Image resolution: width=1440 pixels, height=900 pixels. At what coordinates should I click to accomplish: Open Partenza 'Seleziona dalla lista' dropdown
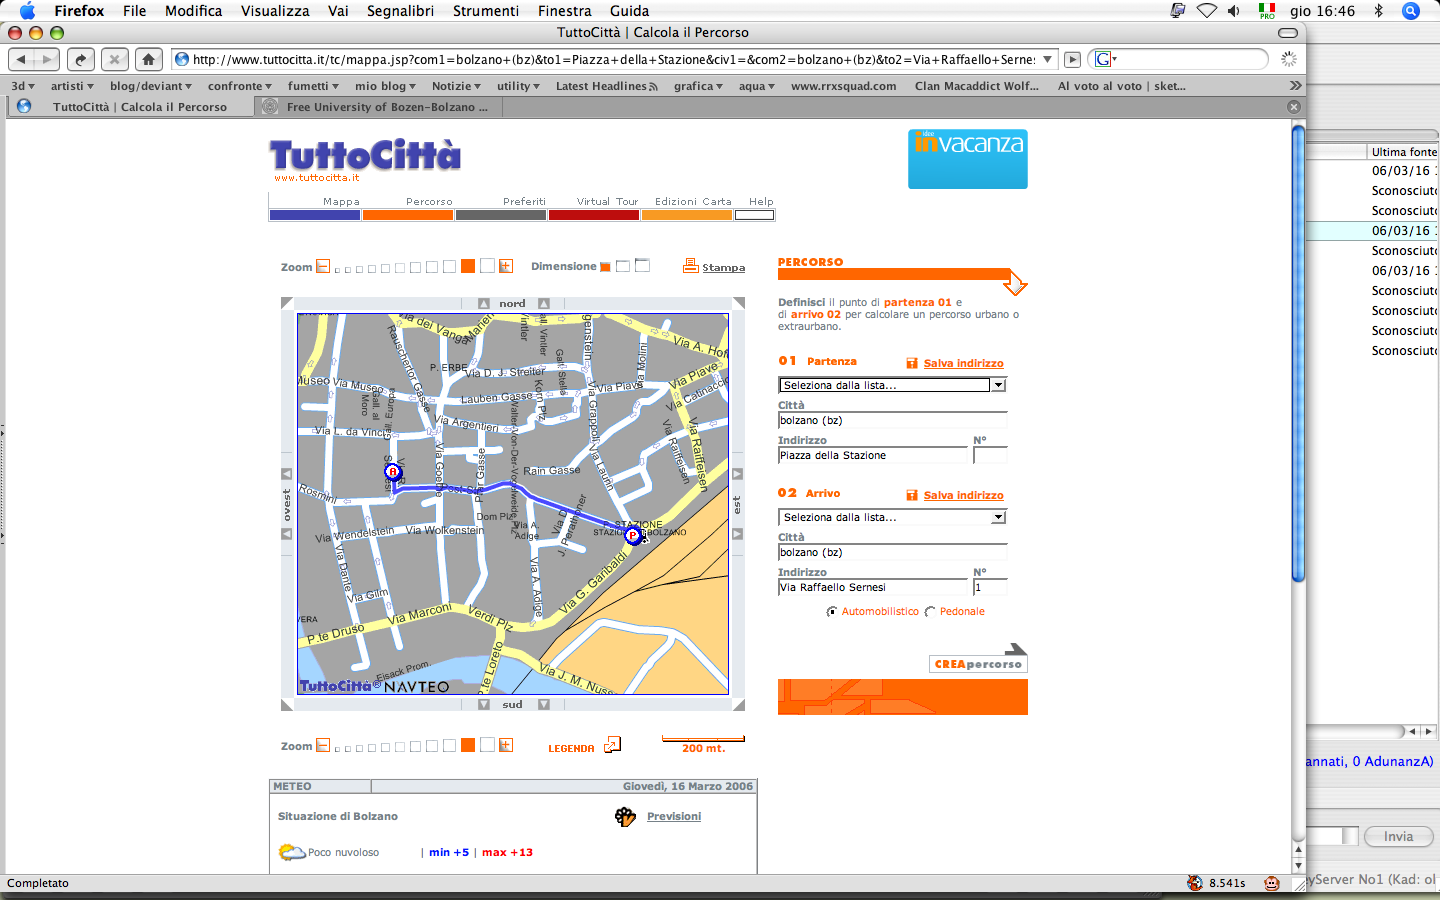pos(892,385)
